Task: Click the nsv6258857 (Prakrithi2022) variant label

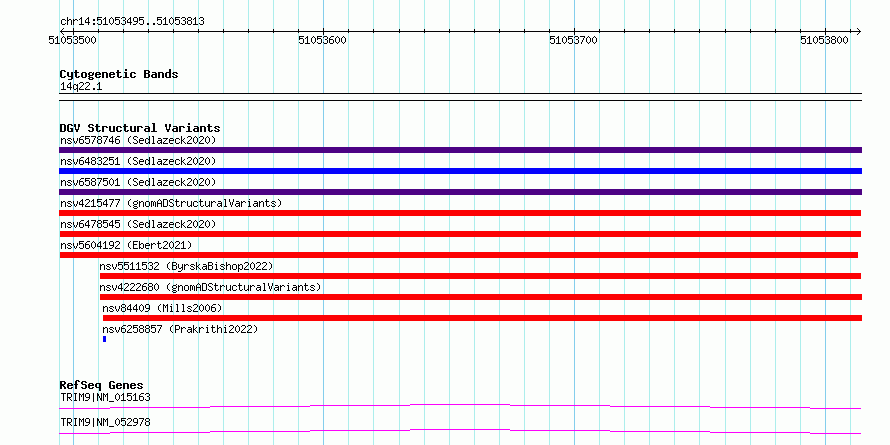Action: tap(180, 329)
